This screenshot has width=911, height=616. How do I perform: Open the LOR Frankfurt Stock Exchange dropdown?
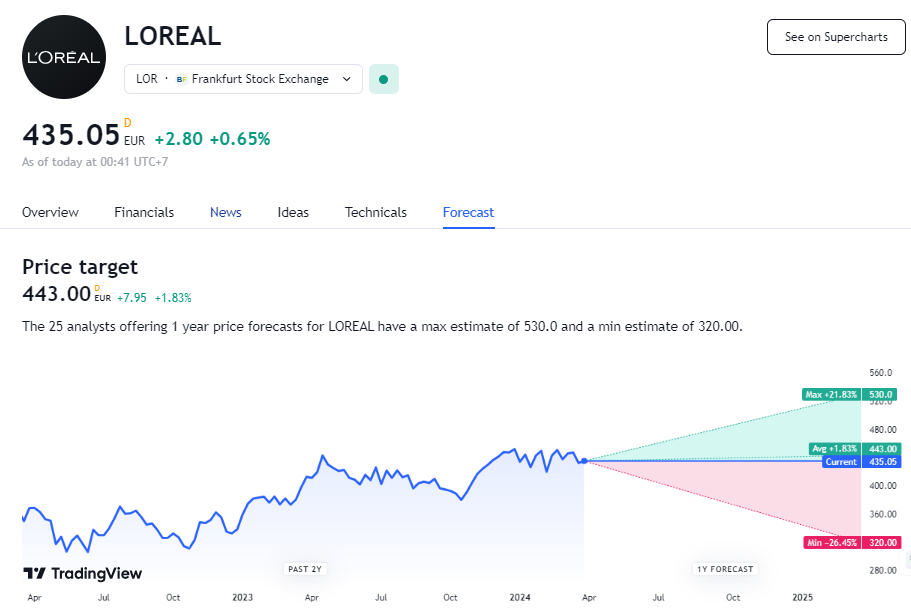(243, 79)
